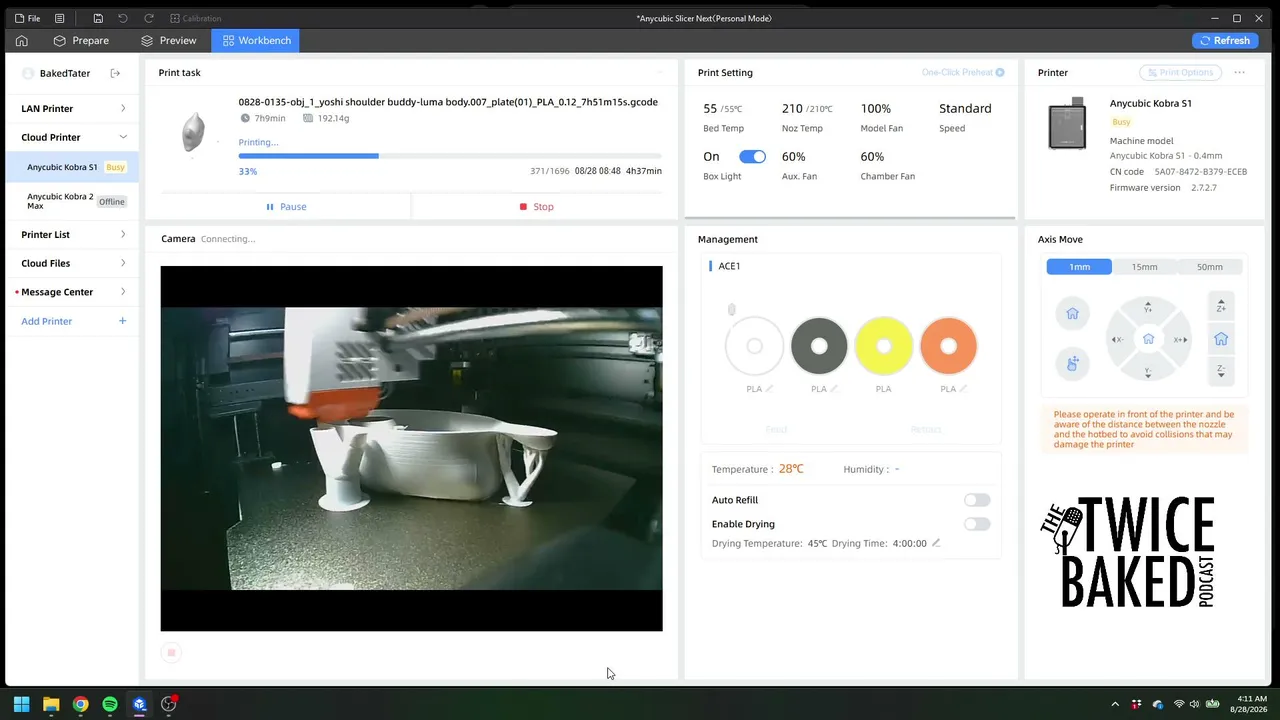
Task: Click the 55 bed temperature value
Action: tap(710, 109)
